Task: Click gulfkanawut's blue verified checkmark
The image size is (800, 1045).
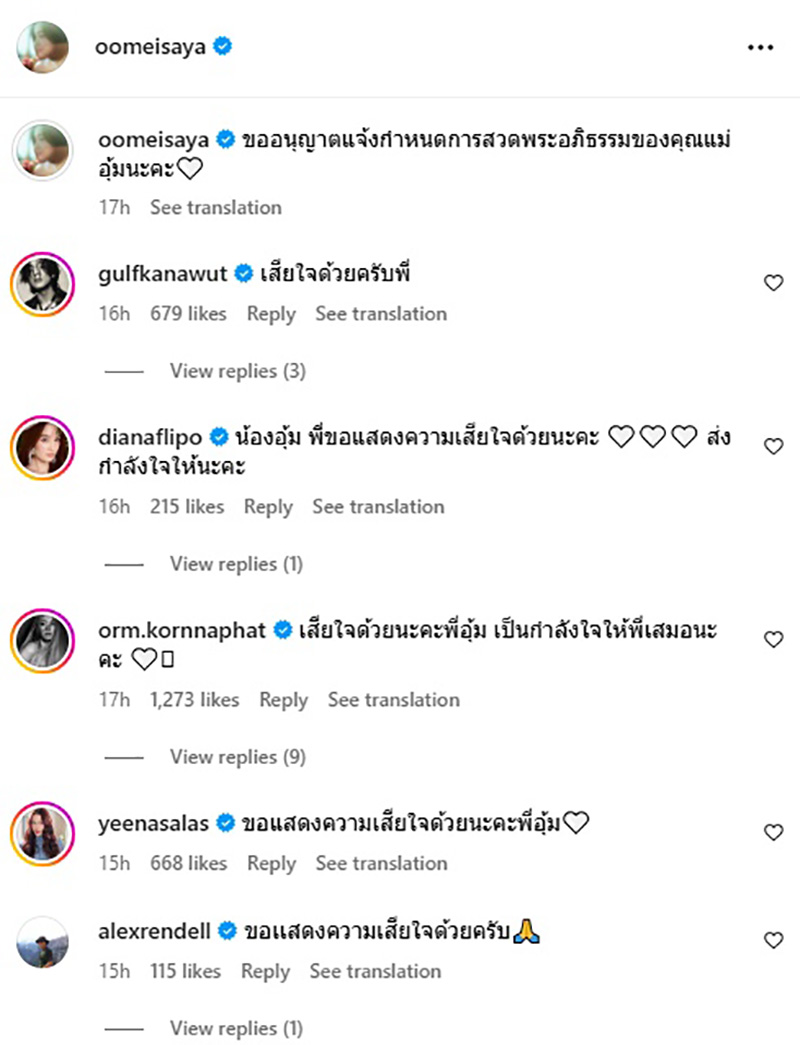Action: click(242, 272)
